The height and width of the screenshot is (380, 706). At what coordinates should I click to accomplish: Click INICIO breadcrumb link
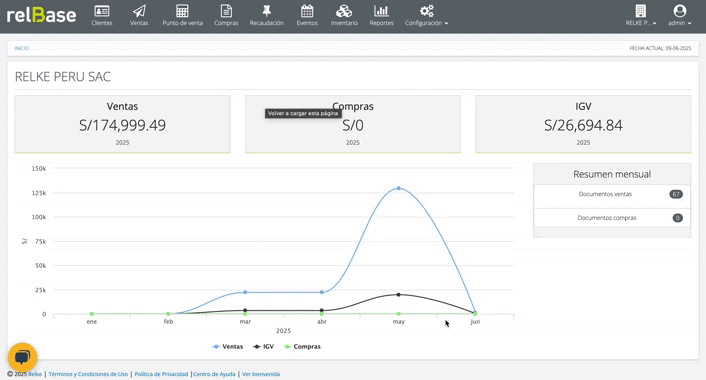coord(22,48)
